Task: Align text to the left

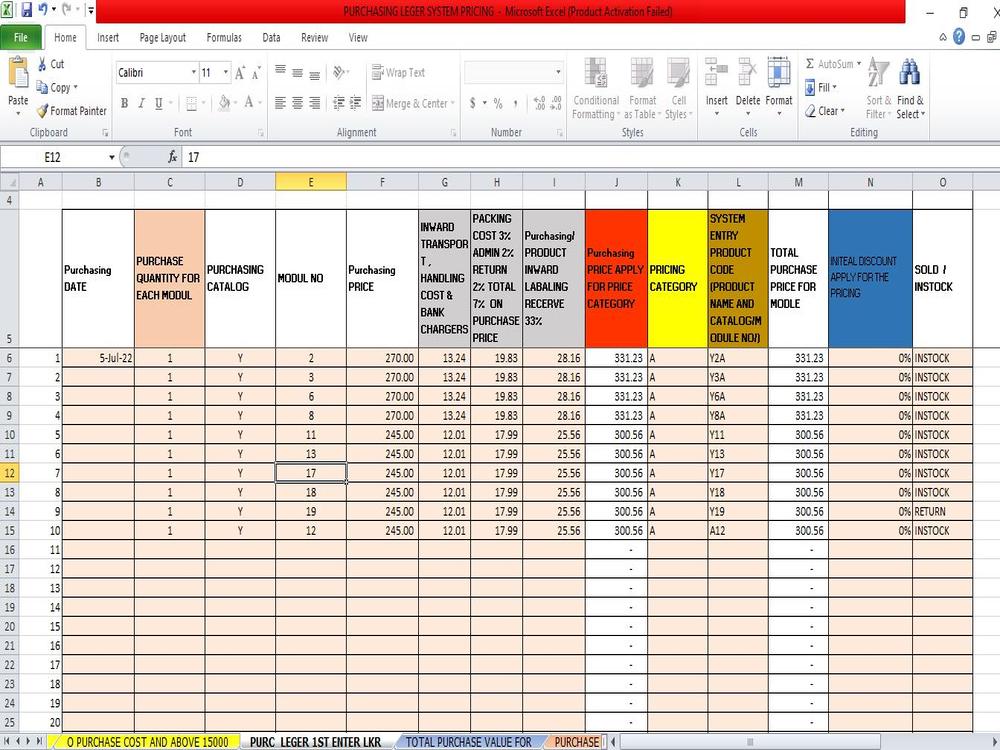Action: click(x=280, y=103)
